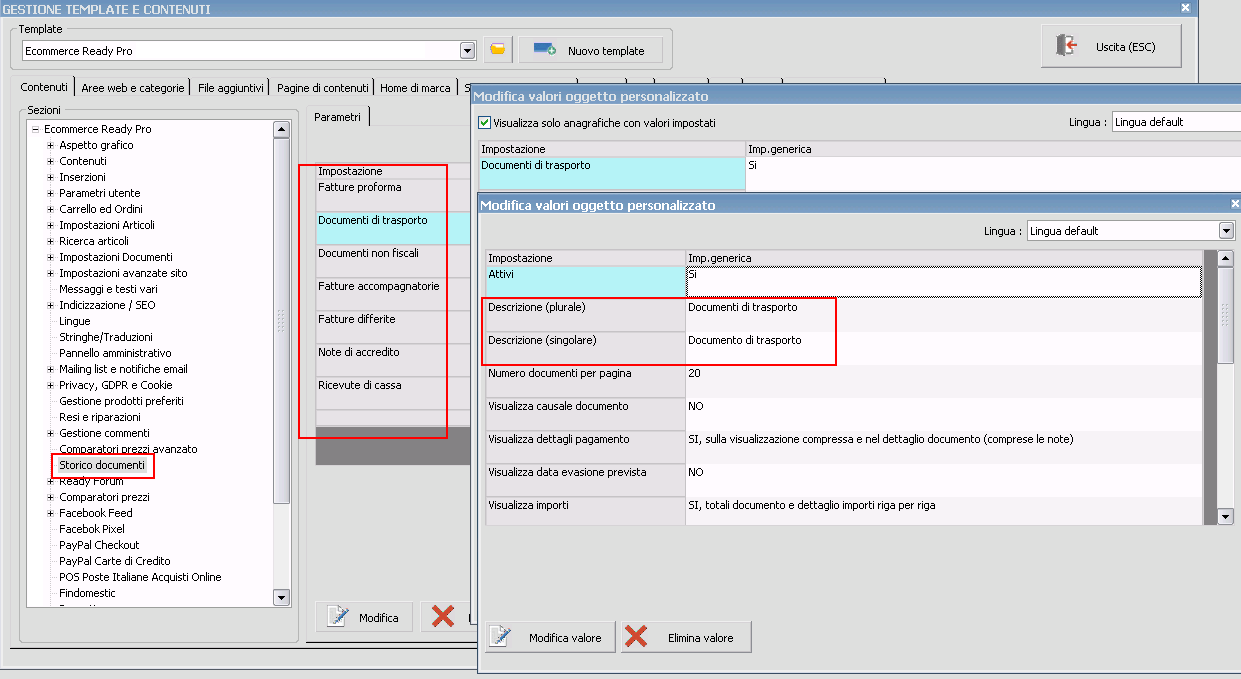Image resolution: width=1241 pixels, height=679 pixels.
Task: Select Impostazioni avanzate sito in the tree
Action: pos(123,273)
